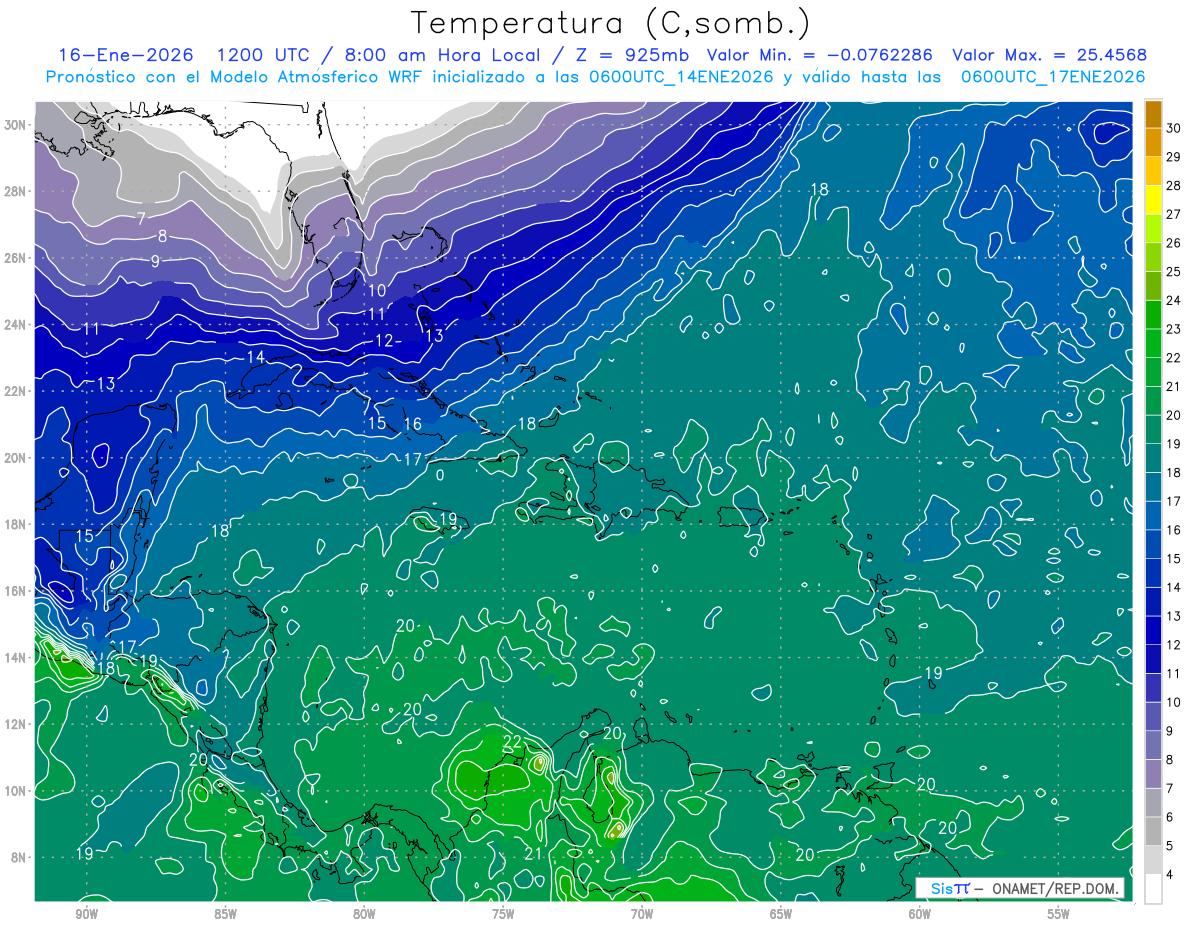This screenshot has height=927, width=1200.
Task: Click the "22" contour label on the map
Action: [512, 742]
